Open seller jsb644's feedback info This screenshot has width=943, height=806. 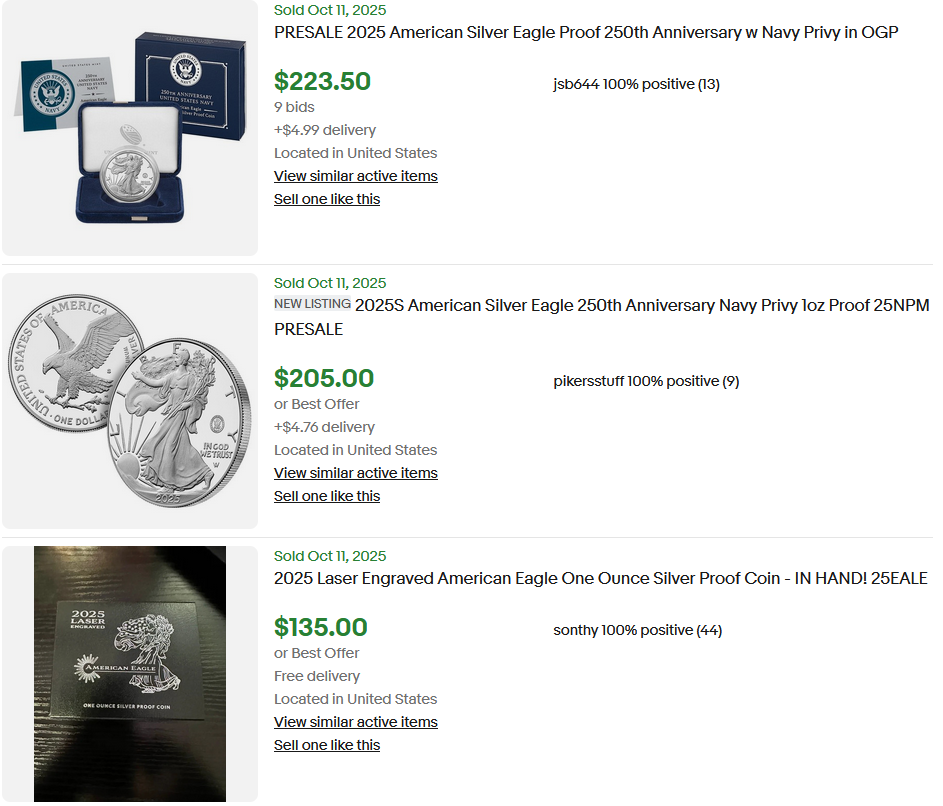636,84
